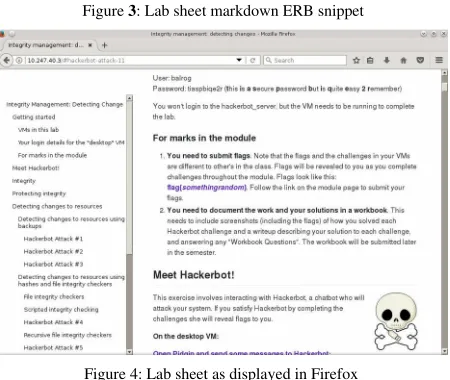
Task: Open Your login details for desktop VM
Action: tap(71, 142)
